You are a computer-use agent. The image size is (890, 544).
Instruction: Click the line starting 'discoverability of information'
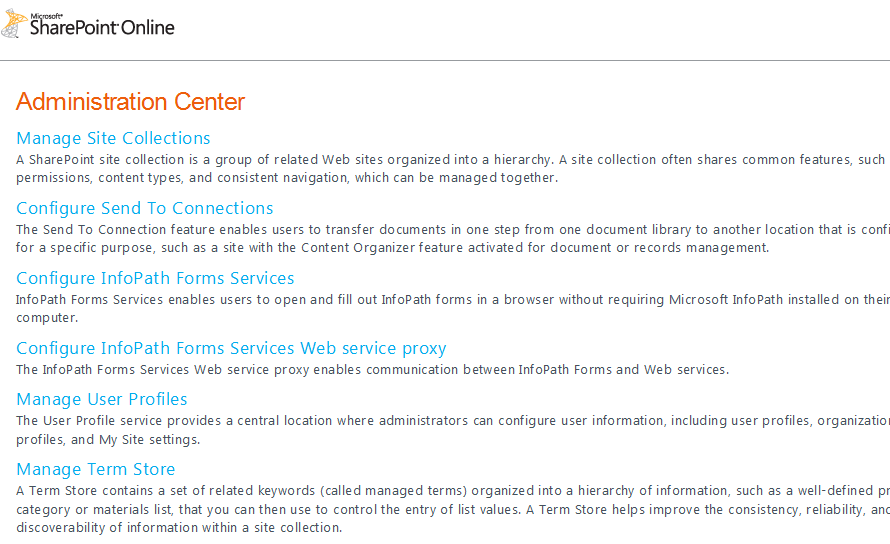[179, 528]
